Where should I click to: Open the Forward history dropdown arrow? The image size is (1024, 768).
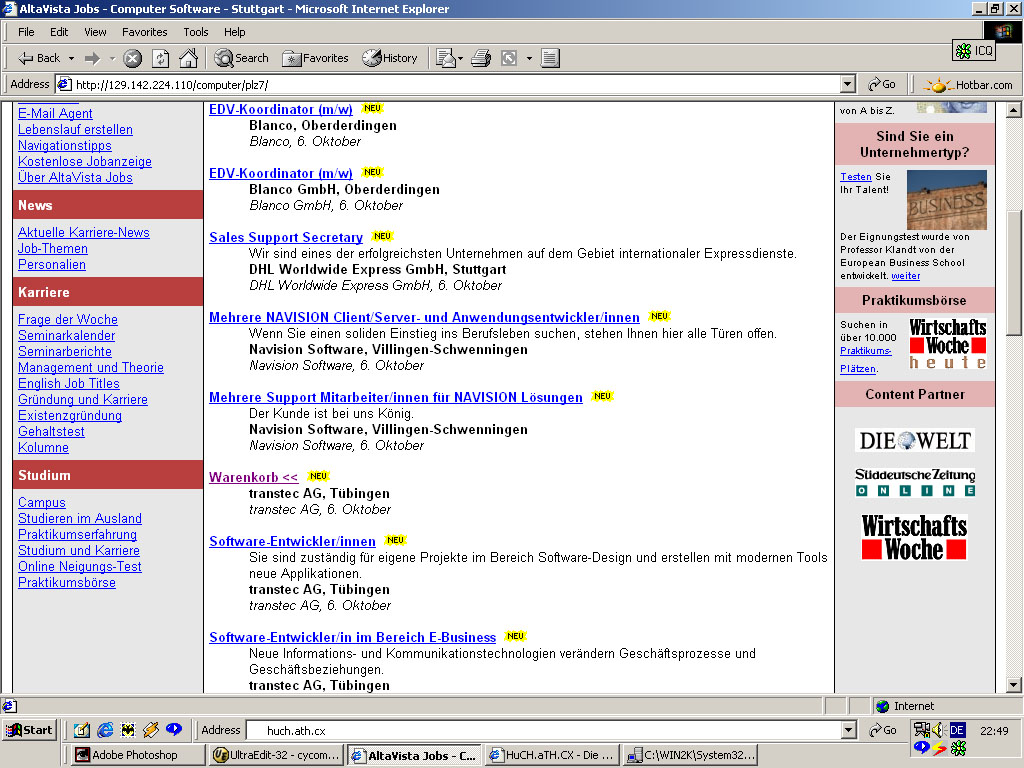112,58
